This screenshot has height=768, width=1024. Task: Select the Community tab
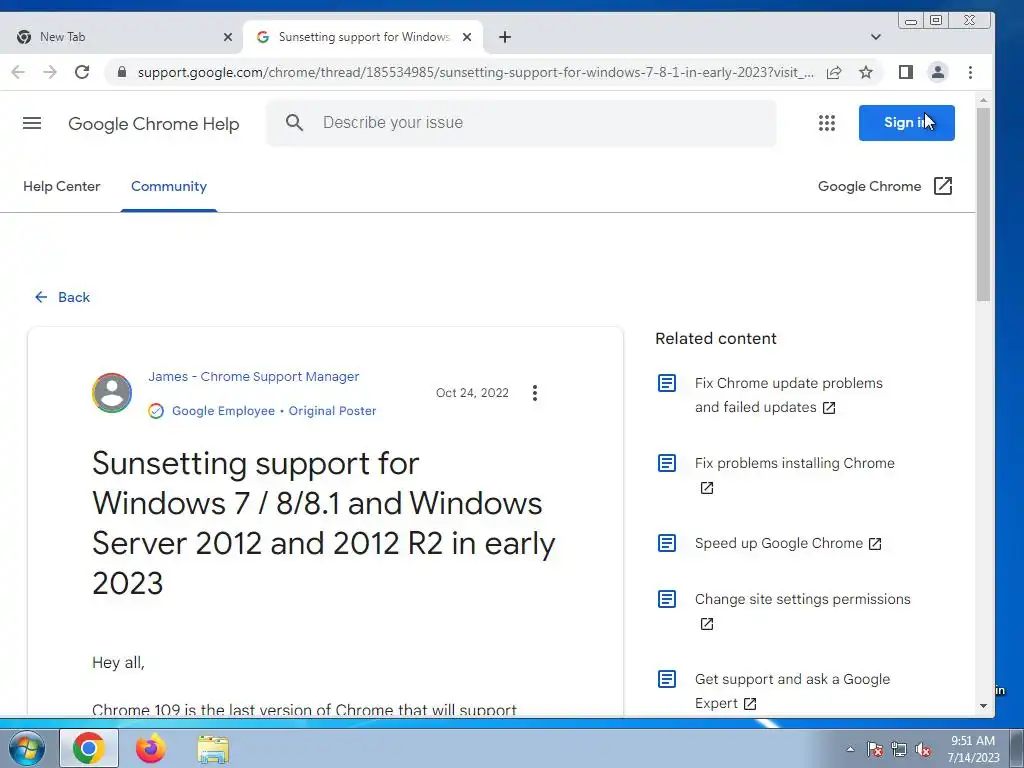coord(168,186)
